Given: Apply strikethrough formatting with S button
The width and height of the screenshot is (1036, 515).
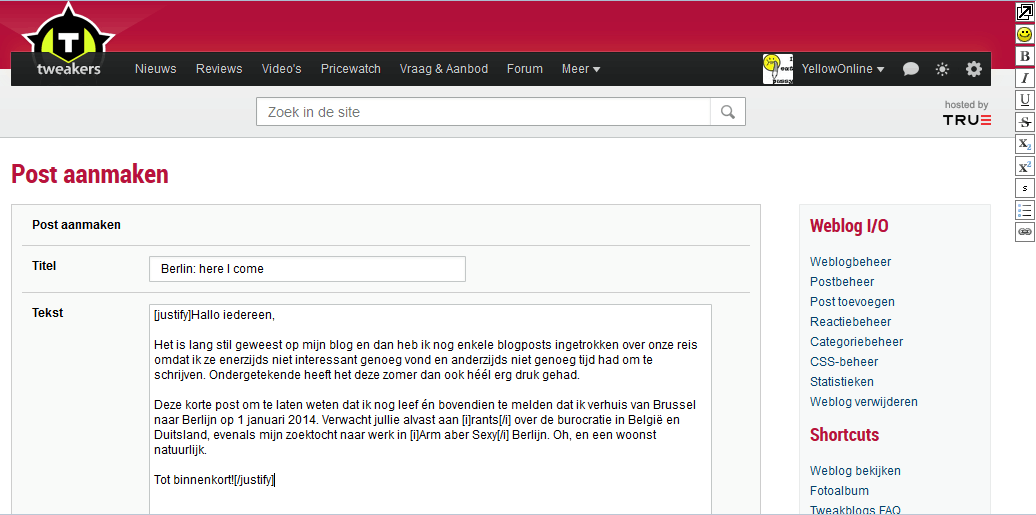Looking at the screenshot, I should (1025, 122).
